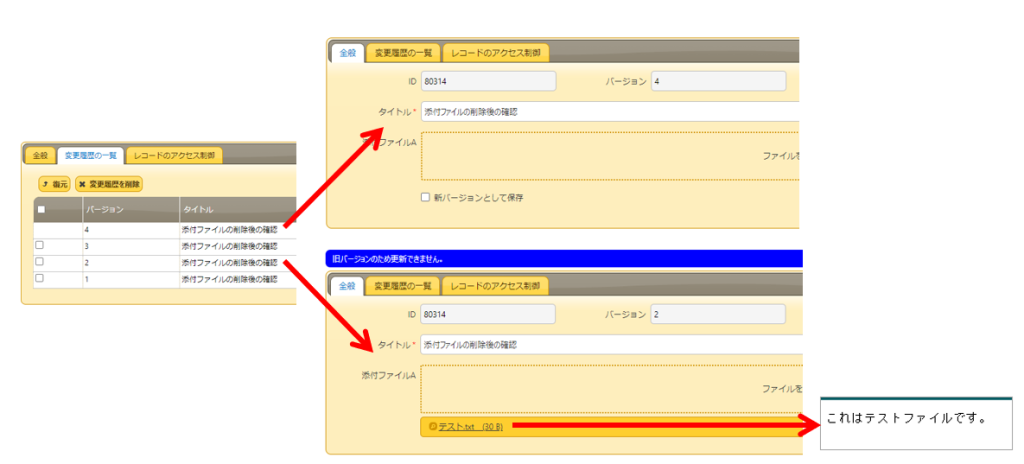Screen dimensions: 1024x464
Task: Check the checkbox for version 3 row
Action: pyautogui.click(x=39, y=245)
